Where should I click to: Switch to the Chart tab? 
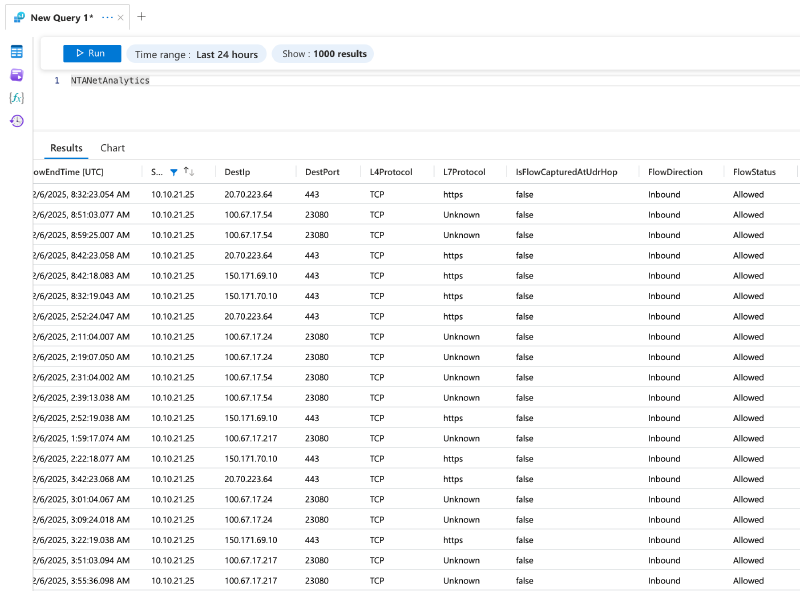(112, 148)
